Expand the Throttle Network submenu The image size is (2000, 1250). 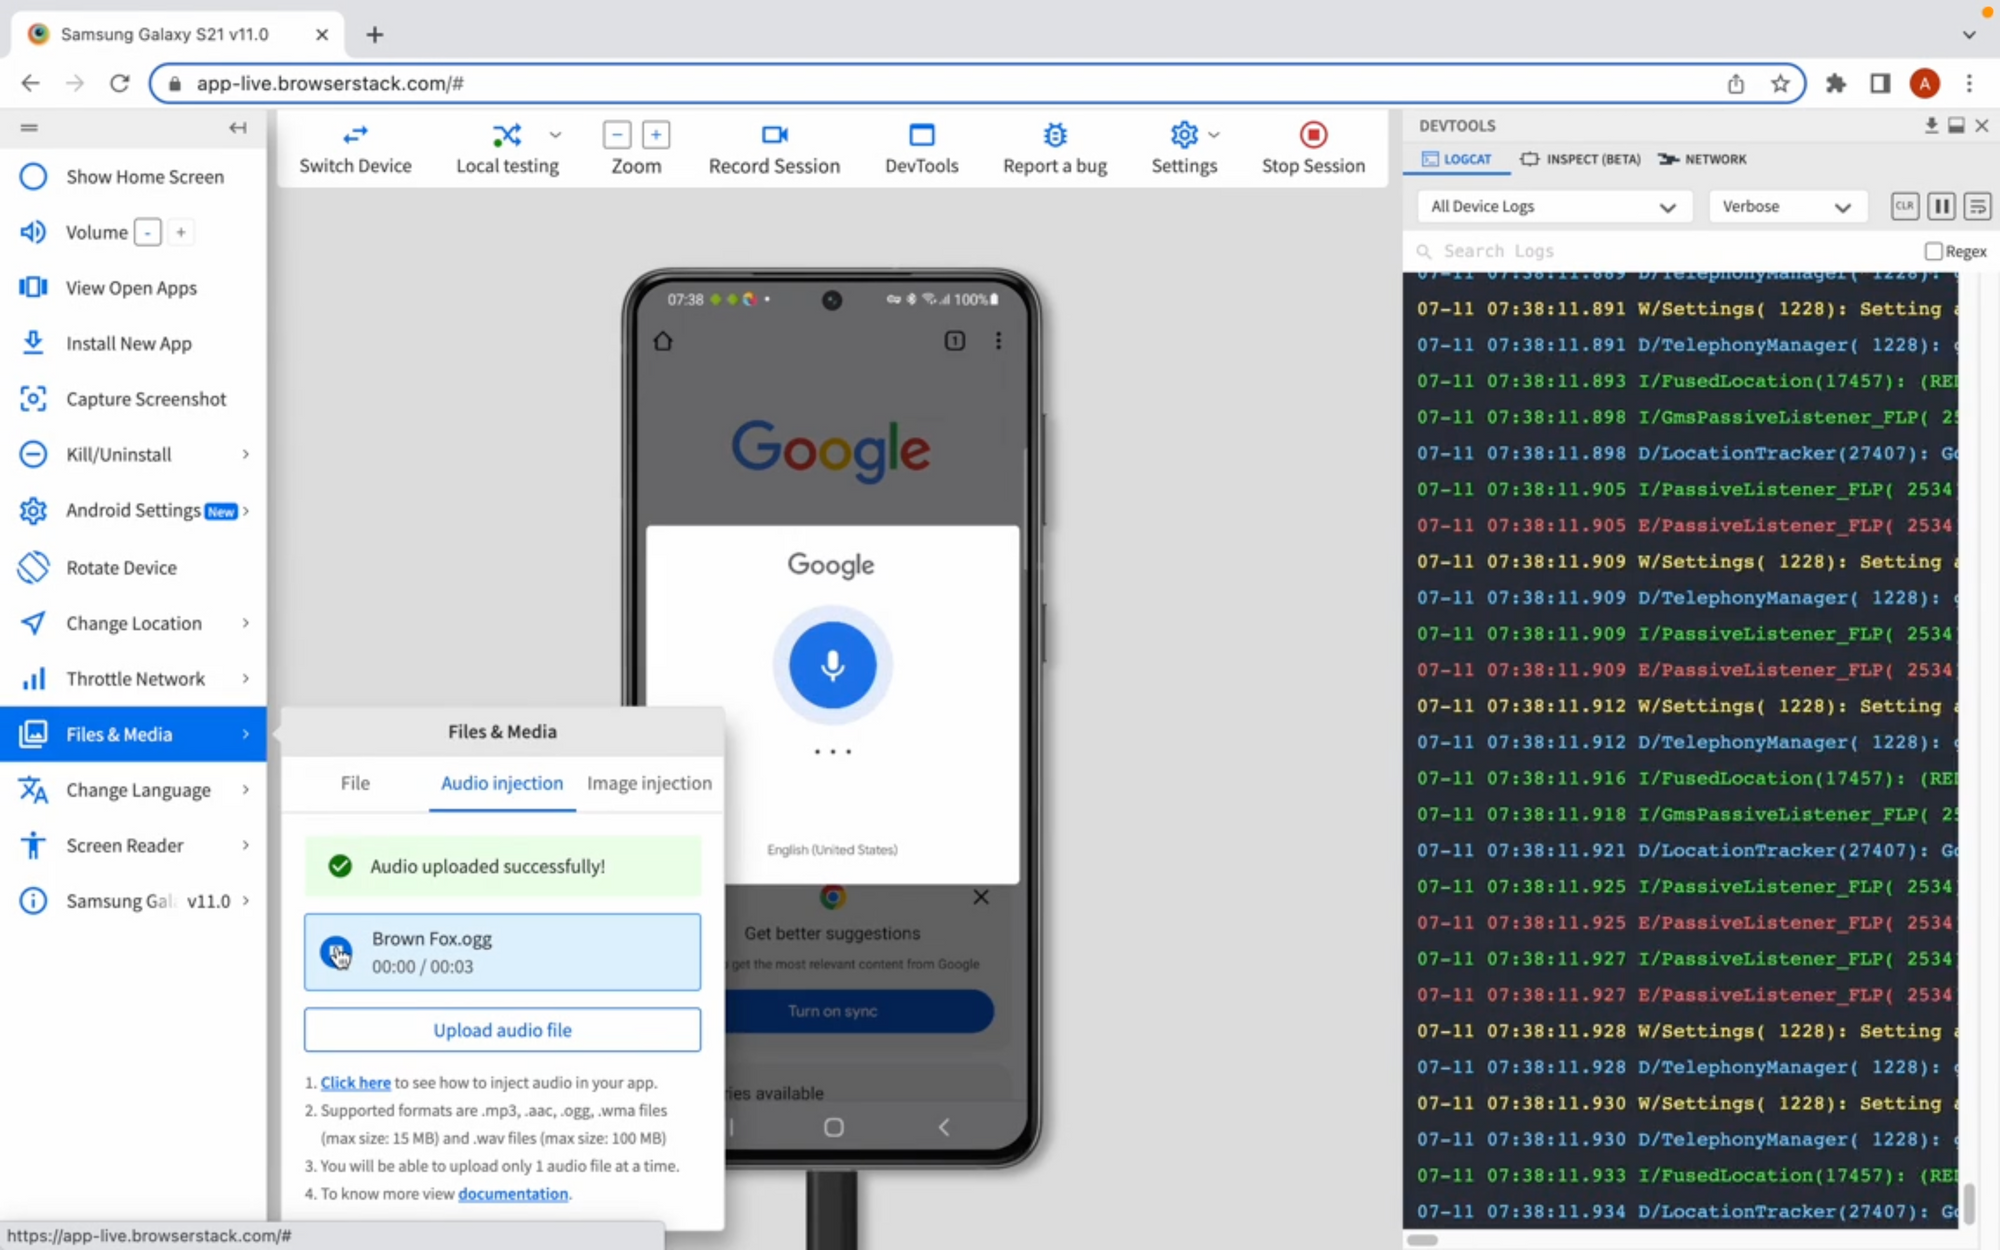click(134, 679)
